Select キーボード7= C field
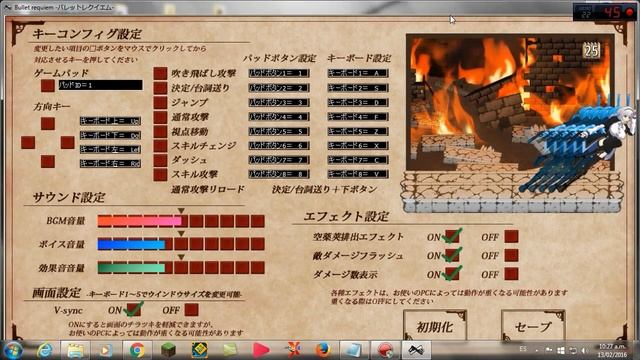The image size is (640, 360). coord(358,160)
